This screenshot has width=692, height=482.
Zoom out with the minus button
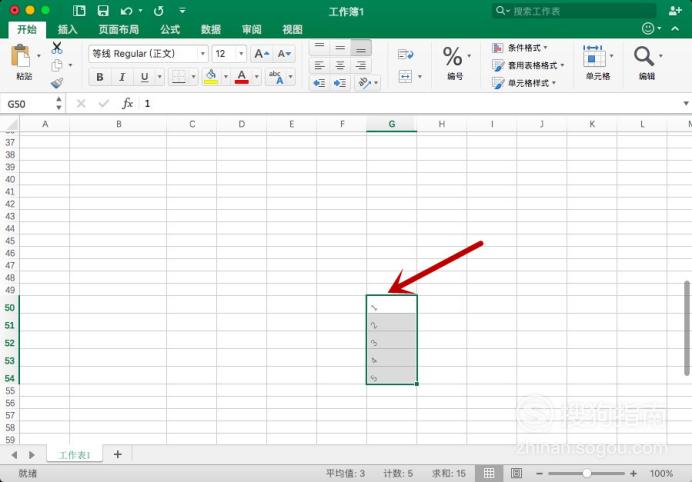[x=539, y=474]
